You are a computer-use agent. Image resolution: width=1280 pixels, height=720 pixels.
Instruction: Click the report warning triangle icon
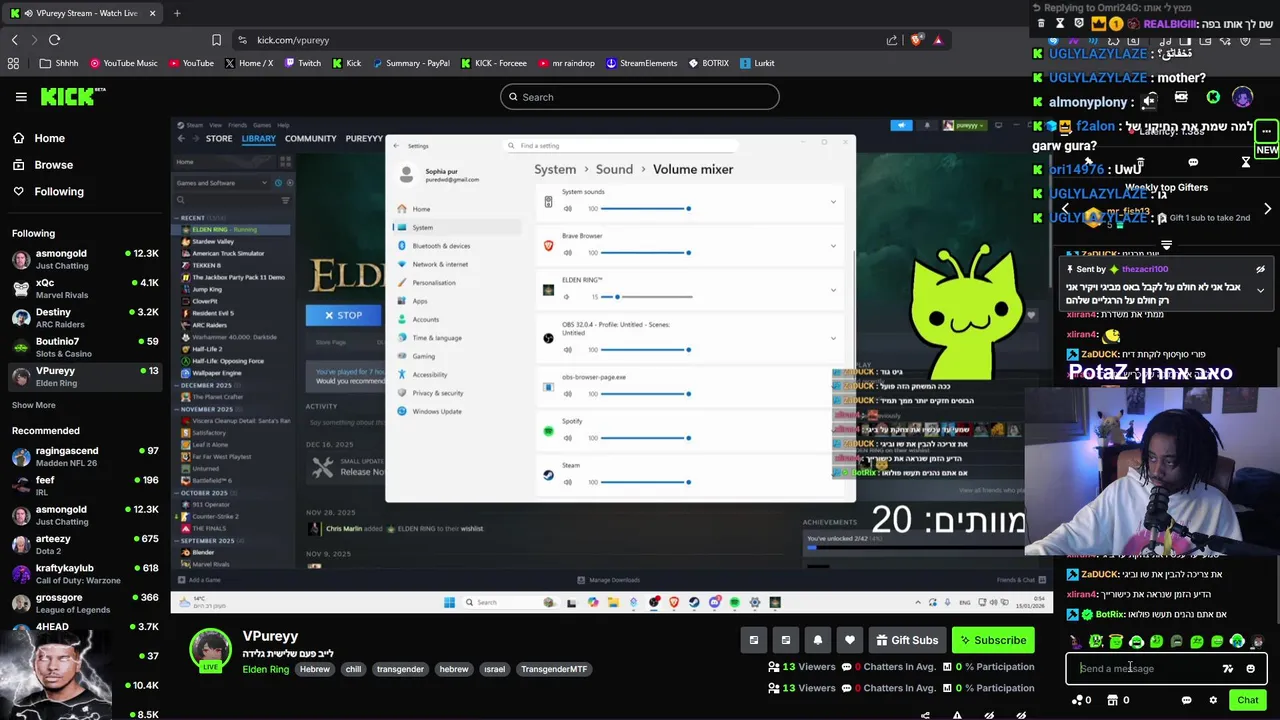pos(957,714)
